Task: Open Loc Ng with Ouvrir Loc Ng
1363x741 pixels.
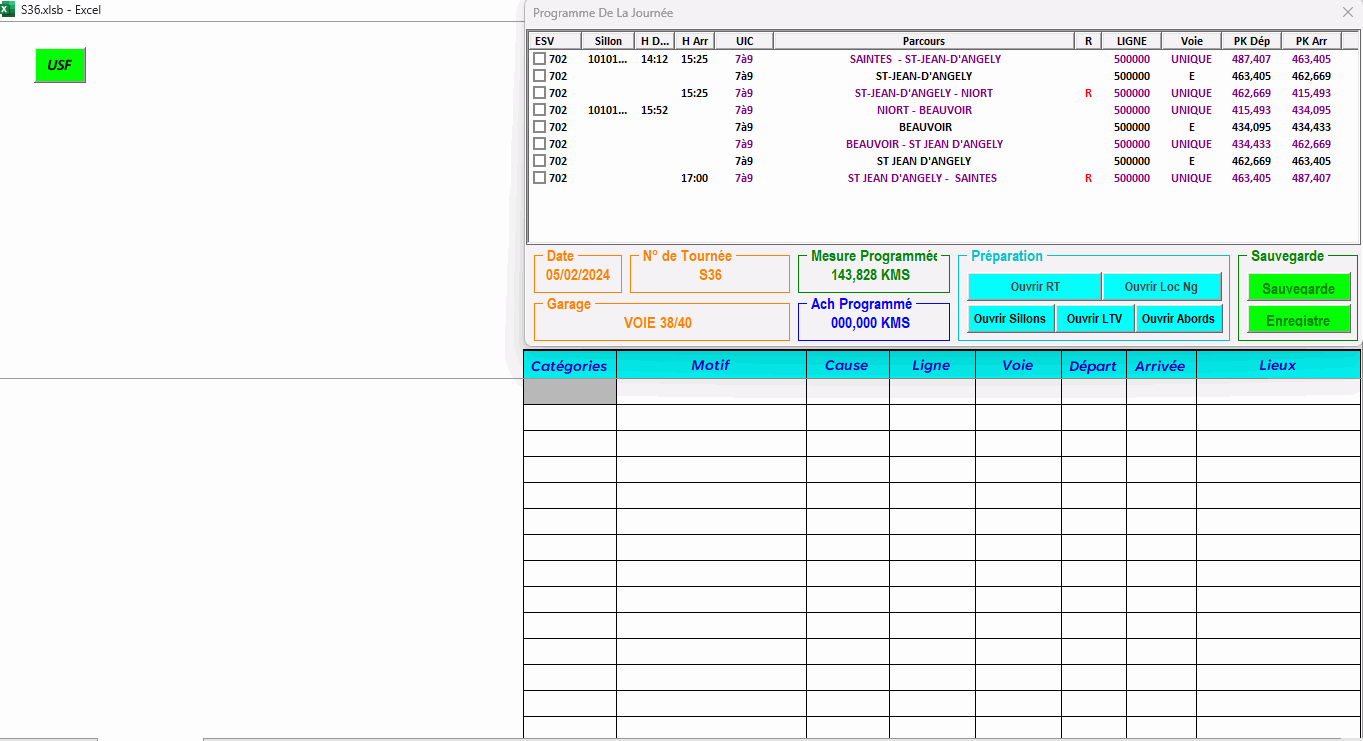Action: [1161, 287]
